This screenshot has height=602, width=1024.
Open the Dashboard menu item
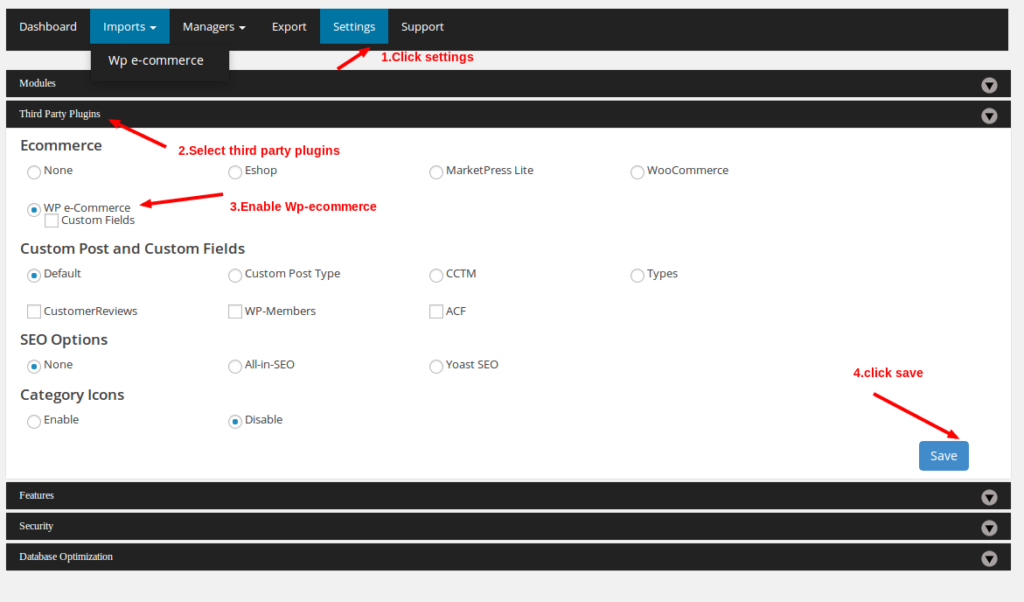[x=48, y=27]
